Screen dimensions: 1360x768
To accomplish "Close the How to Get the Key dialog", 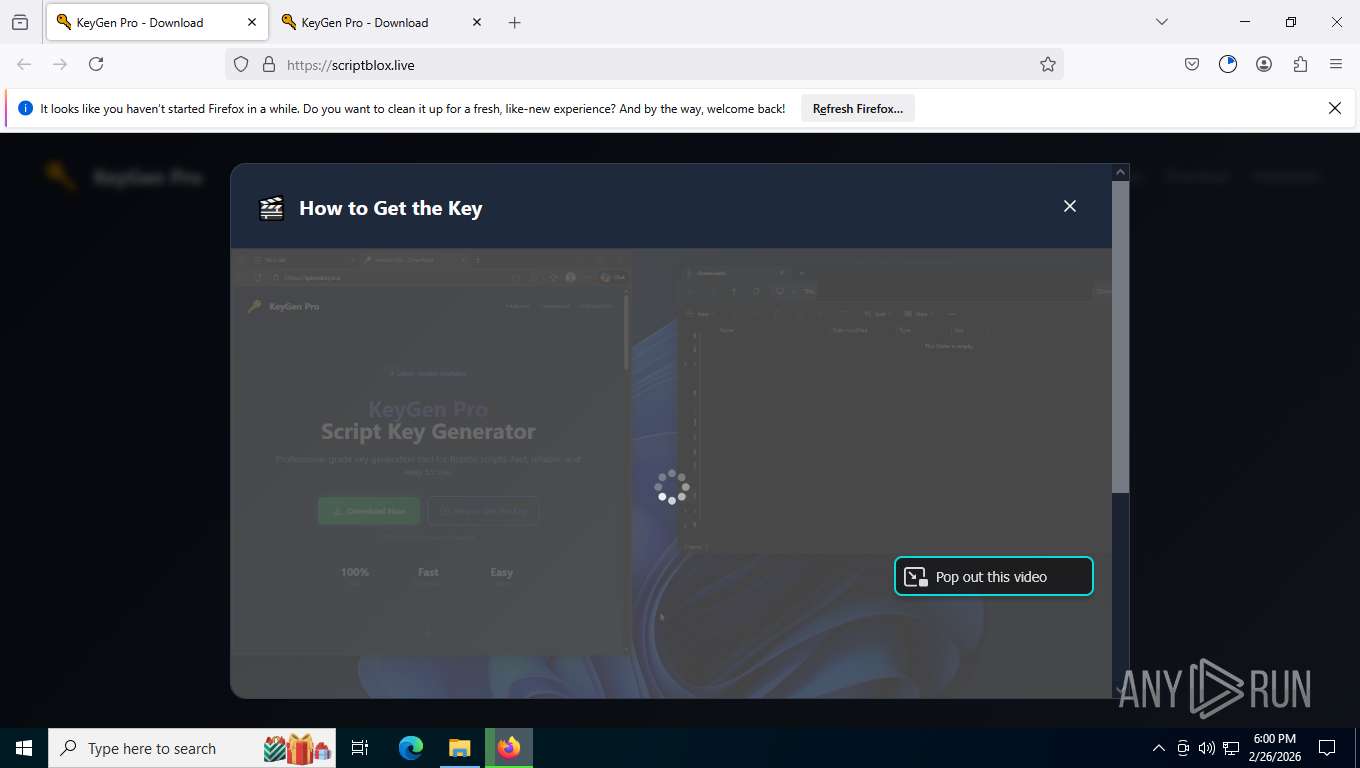I will [x=1070, y=206].
